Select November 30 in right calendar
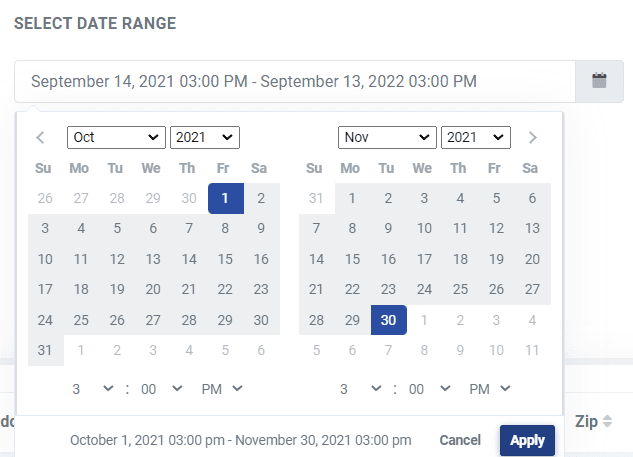This screenshot has width=633, height=457. 388,320
